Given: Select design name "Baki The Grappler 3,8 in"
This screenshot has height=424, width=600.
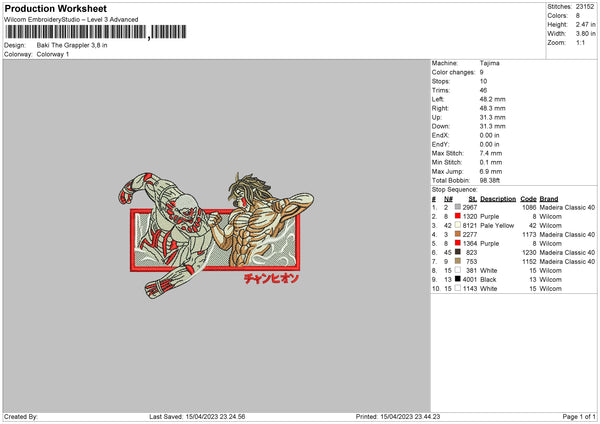Looking at the screenshot, I should [72, 45].
